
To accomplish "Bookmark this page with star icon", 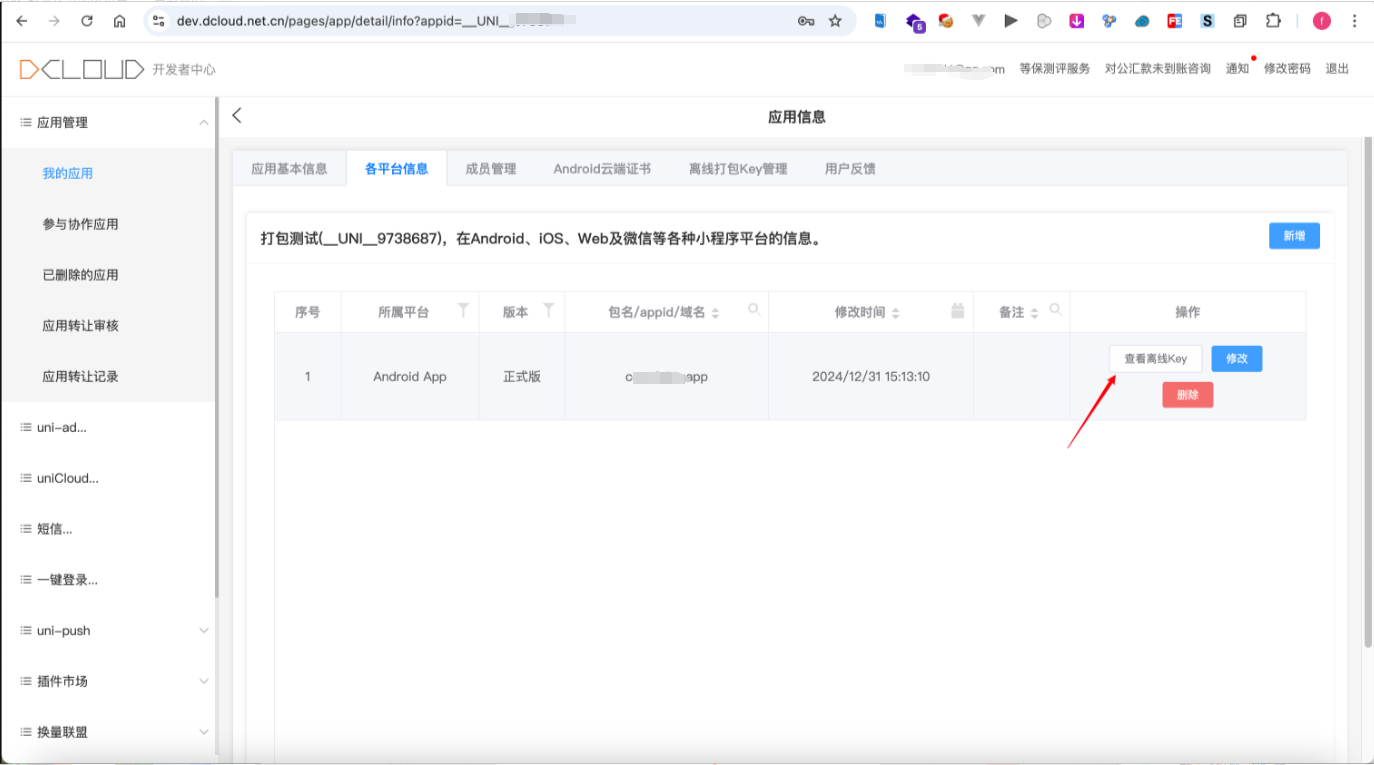I will [x=835, y=21].
